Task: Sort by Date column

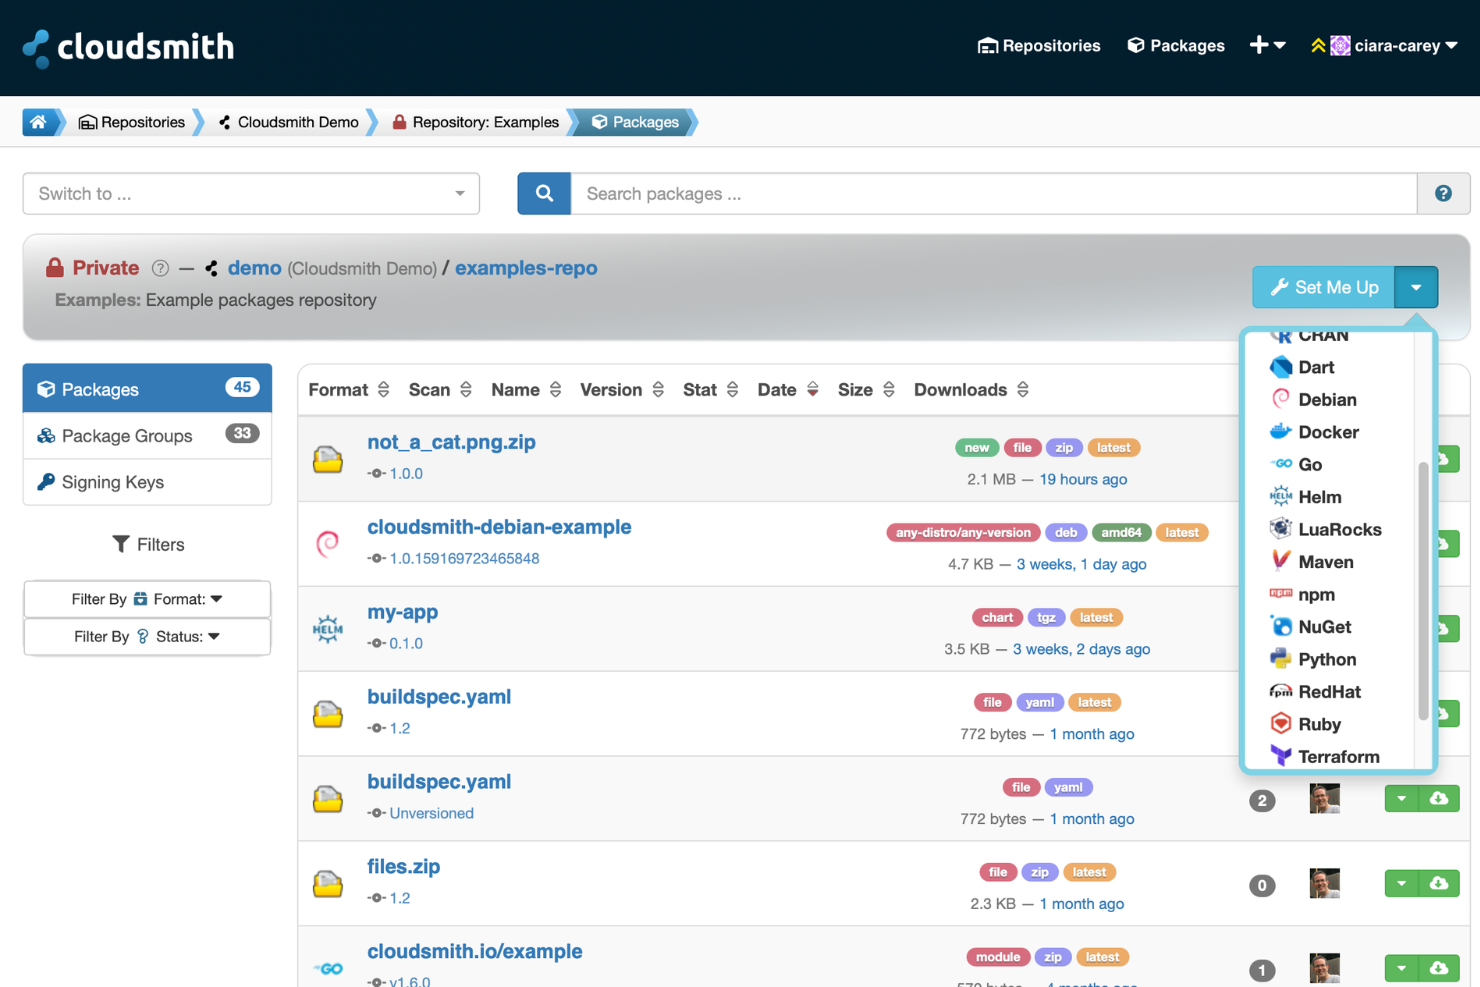Action: (x=788, y=390)
